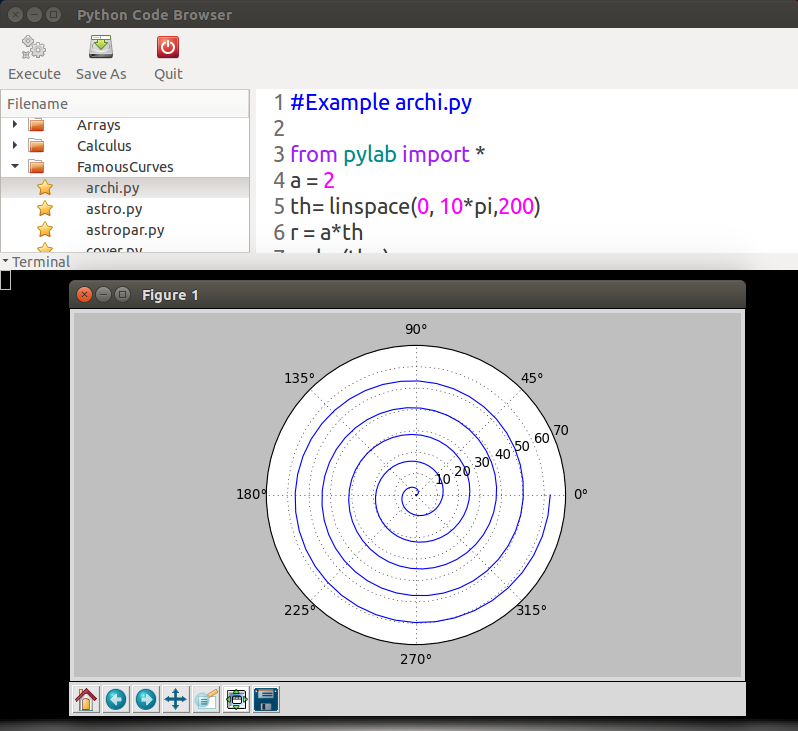Activate the Pan axes tool

[176, 699]
